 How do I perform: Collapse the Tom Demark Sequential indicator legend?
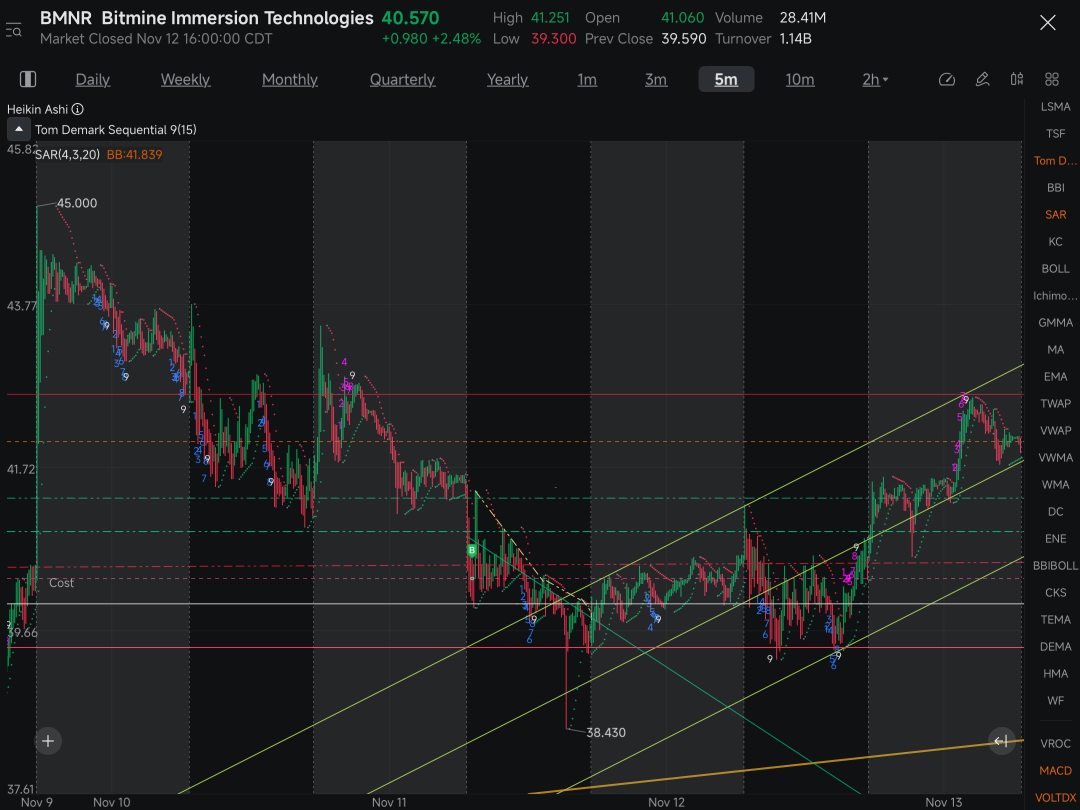tap(19, 129)
